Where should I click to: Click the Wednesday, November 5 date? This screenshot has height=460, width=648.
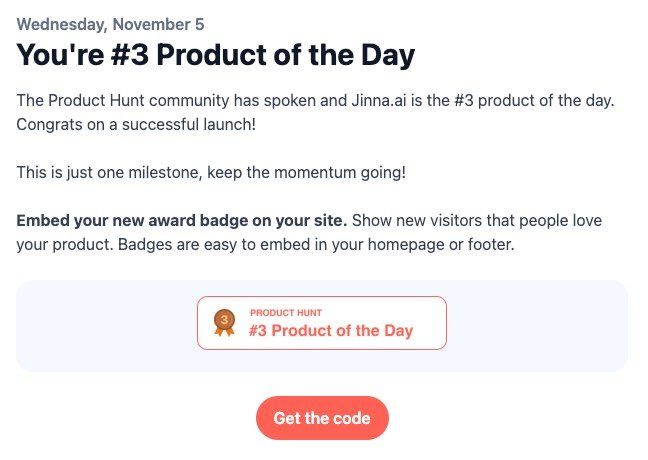pyautogui.click(x=110, y=23)
